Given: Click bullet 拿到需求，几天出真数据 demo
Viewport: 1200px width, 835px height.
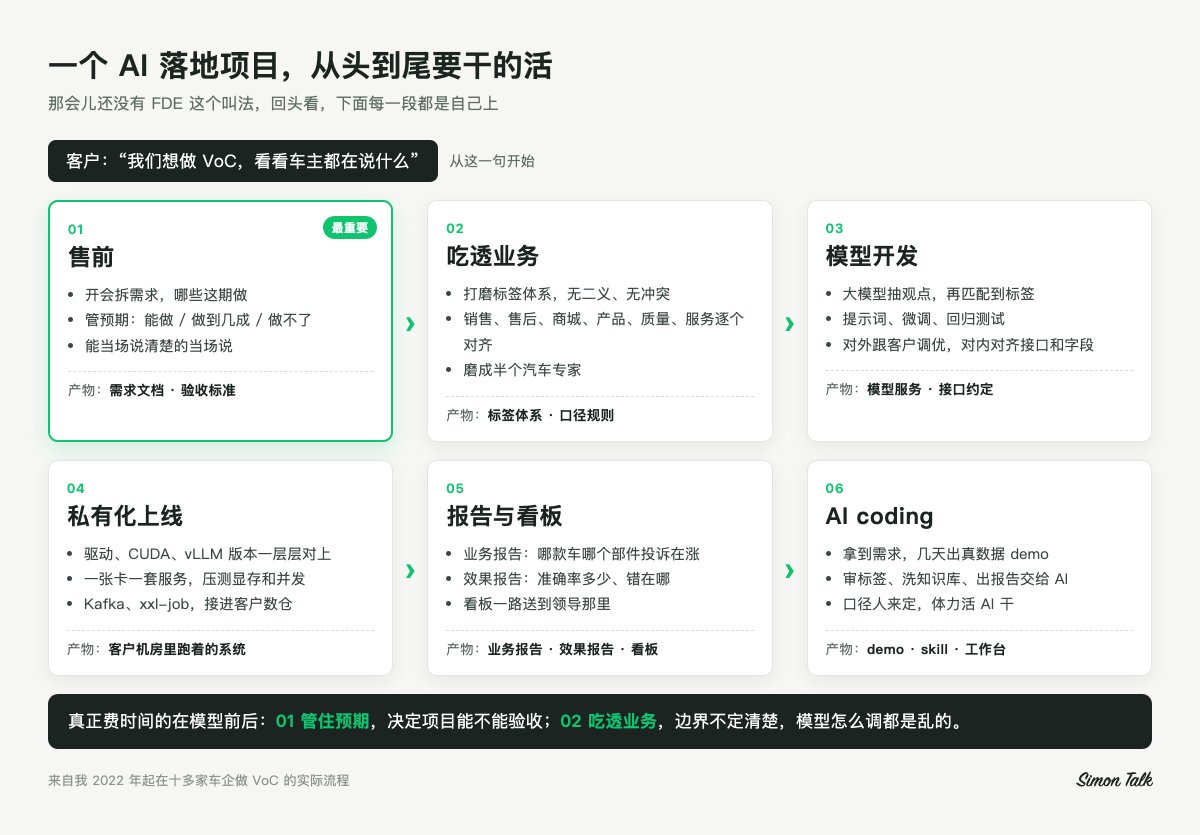Looking at the screenshot, I should click(x=946, y=554).
